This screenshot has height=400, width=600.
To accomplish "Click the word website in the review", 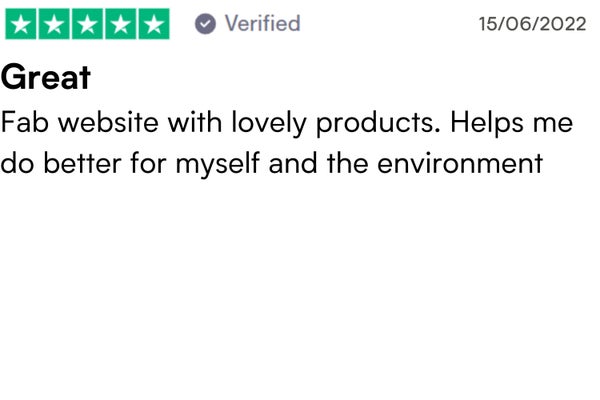I will click(x=108, y=122).
